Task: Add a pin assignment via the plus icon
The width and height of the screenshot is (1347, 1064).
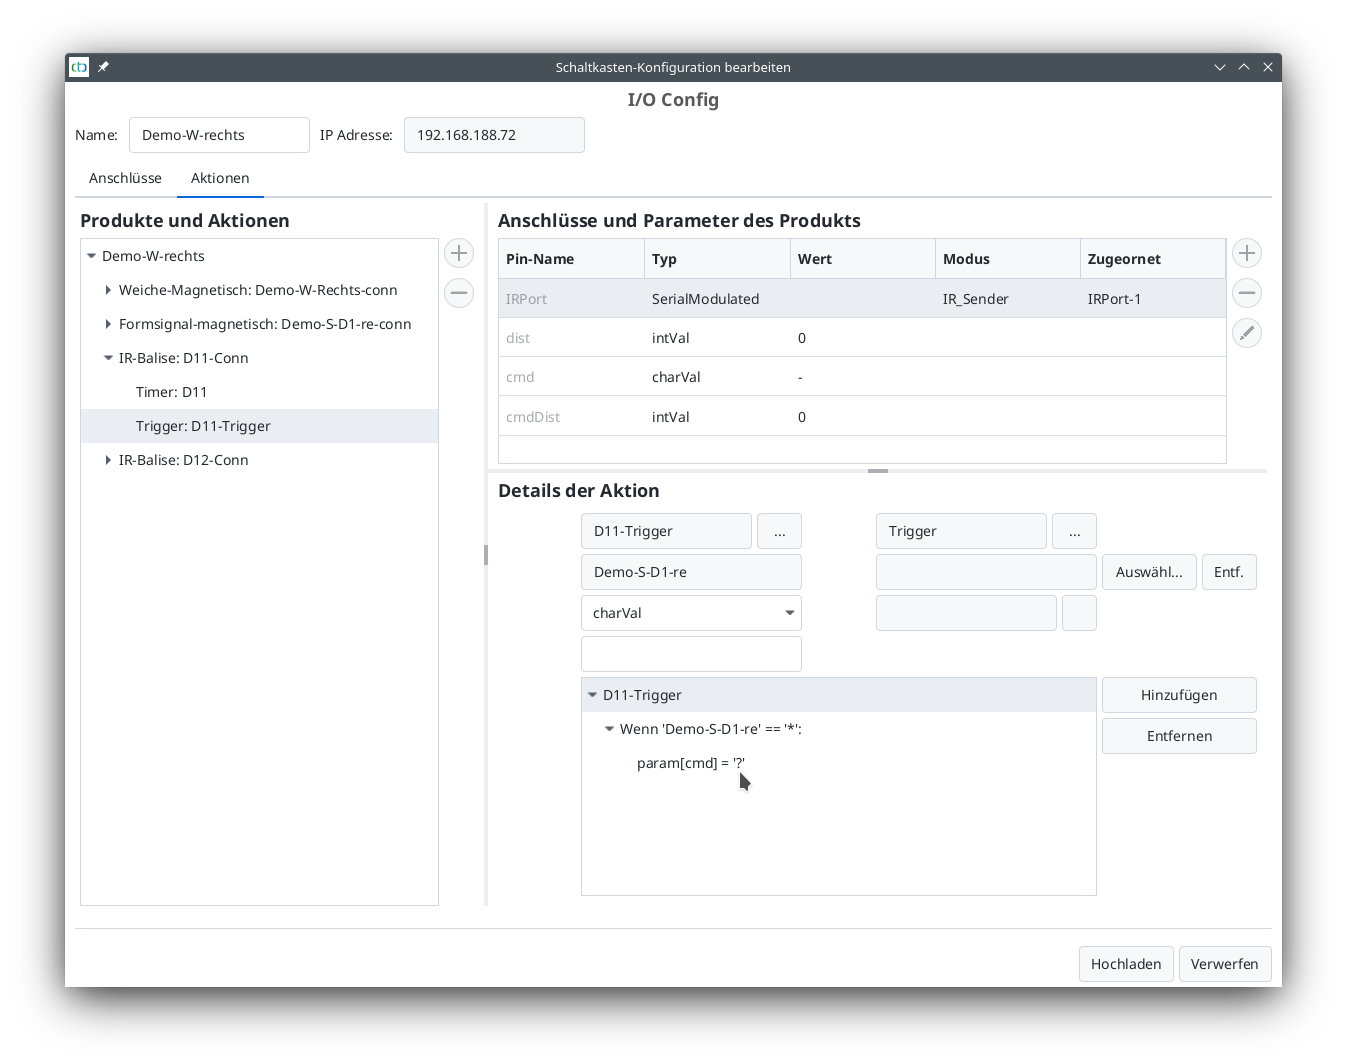Action: tap(1246, 253)
